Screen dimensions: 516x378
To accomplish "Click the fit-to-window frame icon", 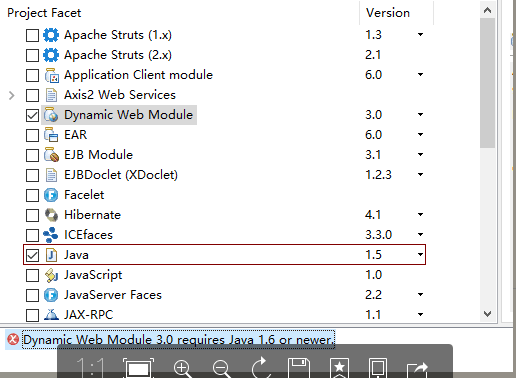I will 138,368.
